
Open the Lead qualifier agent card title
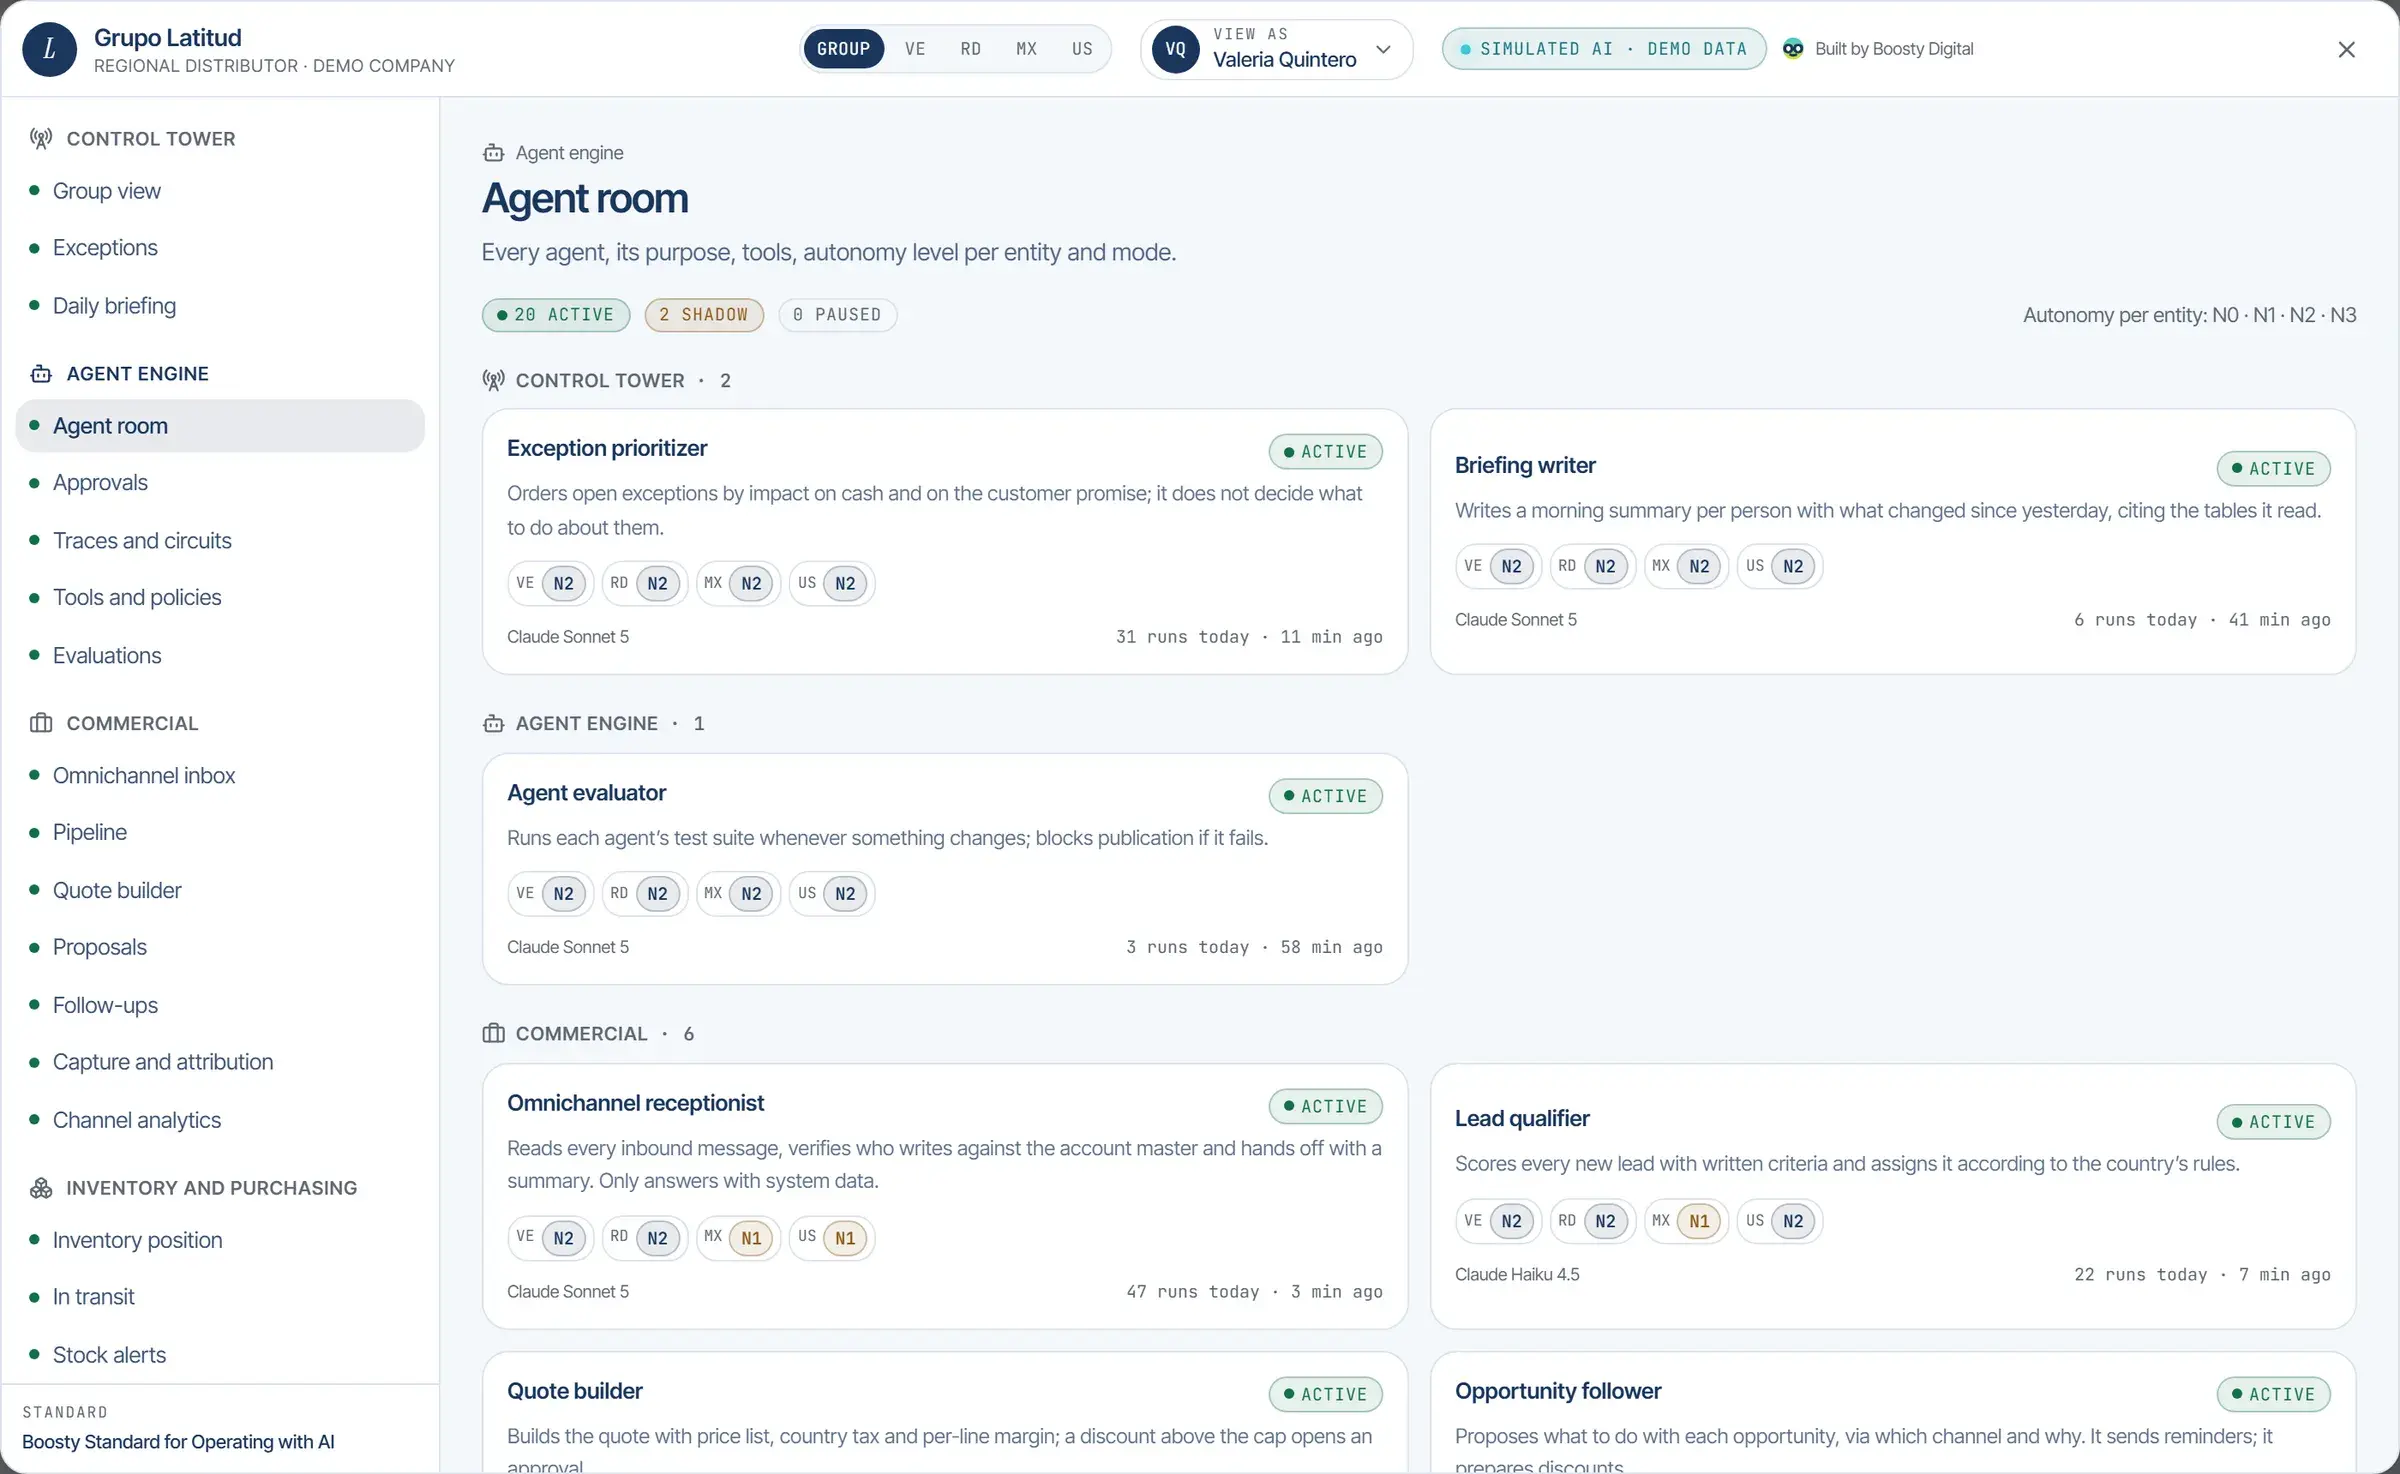(1522, 1119)
